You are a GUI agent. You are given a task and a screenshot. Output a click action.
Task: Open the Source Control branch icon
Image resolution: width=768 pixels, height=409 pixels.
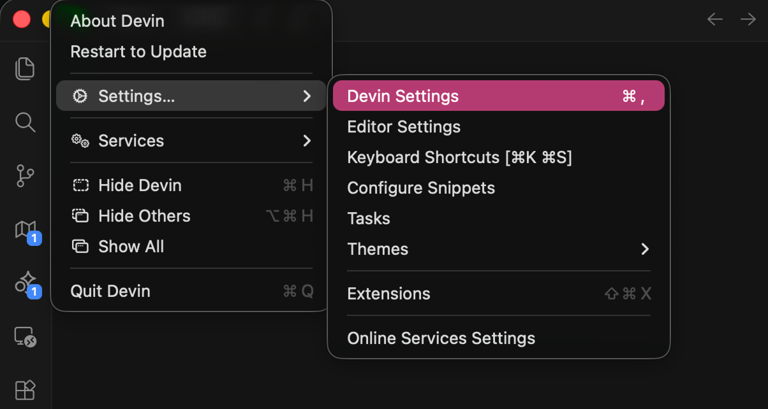[25, 176]
